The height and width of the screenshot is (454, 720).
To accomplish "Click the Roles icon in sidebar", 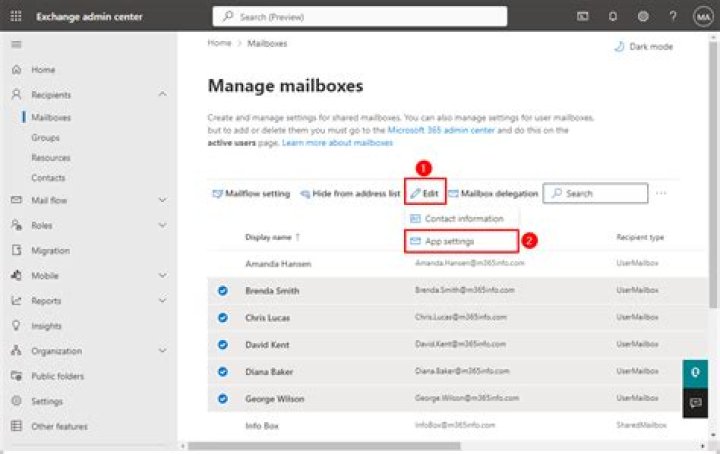I will [17, 225].
